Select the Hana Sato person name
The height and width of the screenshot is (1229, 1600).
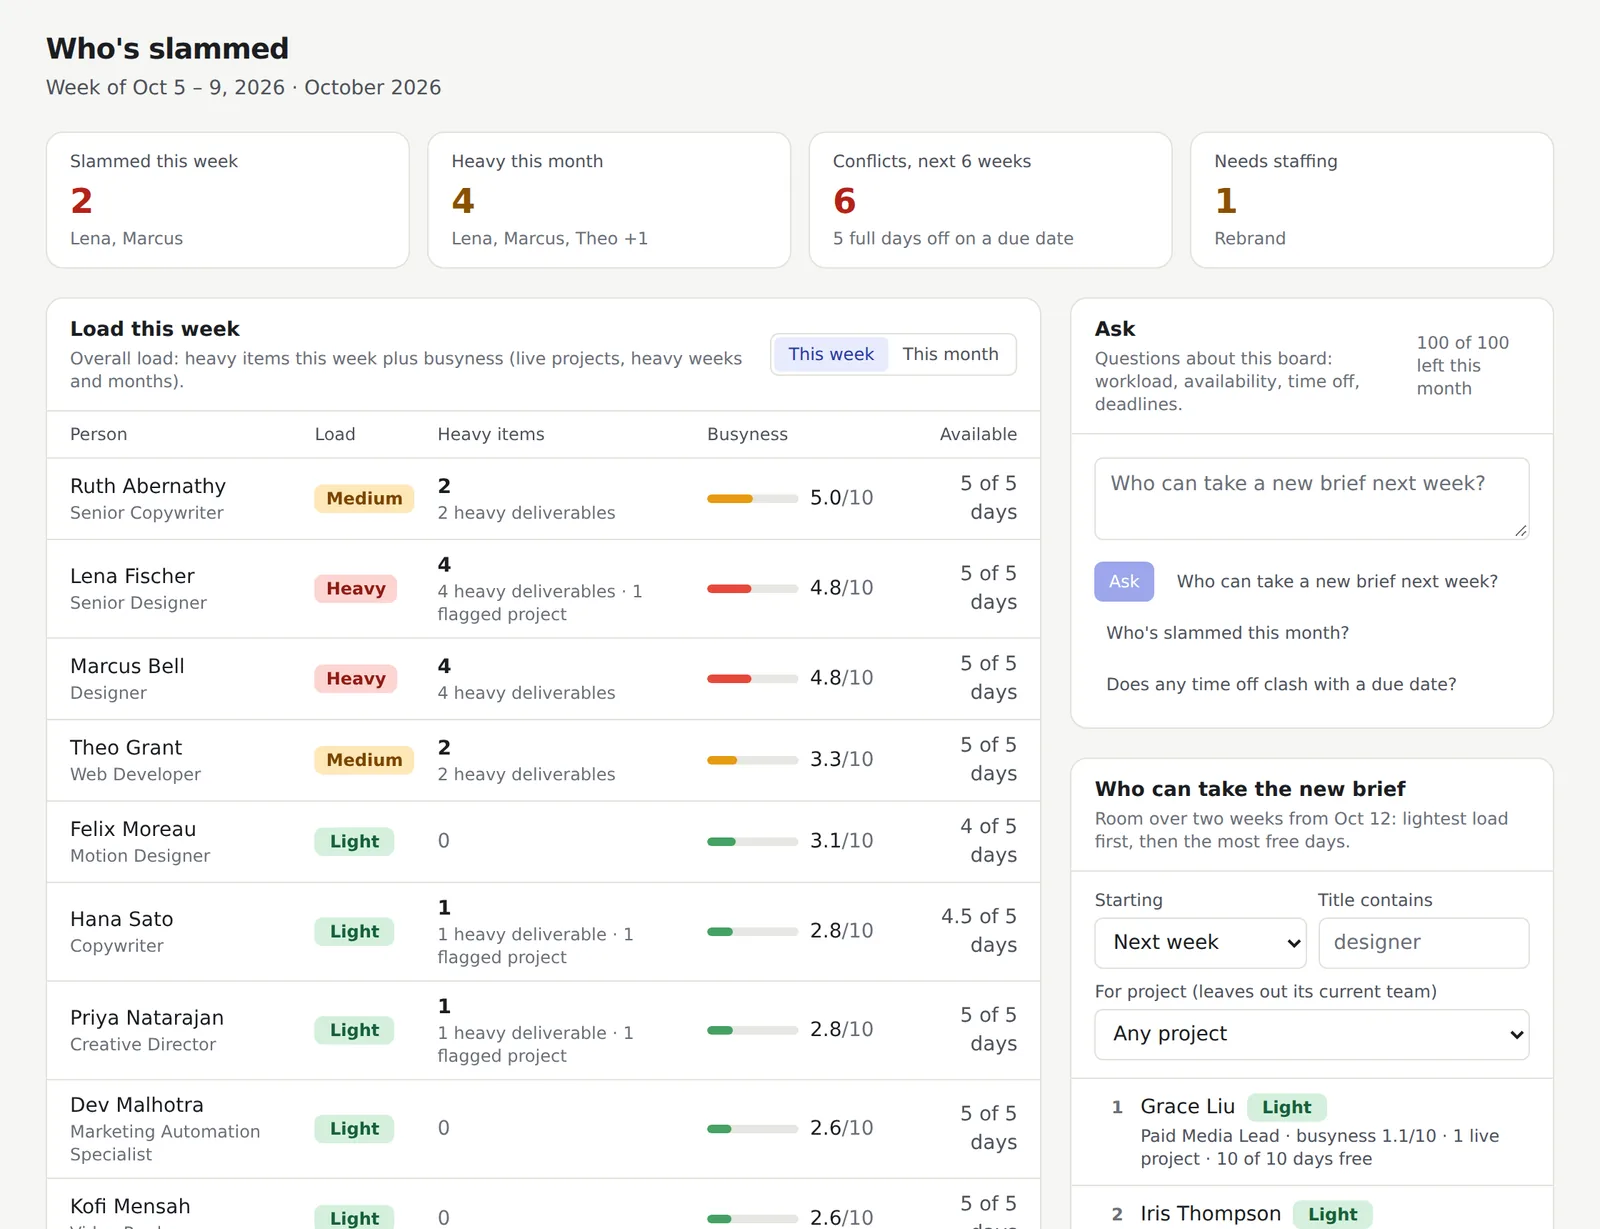point(121,919)
